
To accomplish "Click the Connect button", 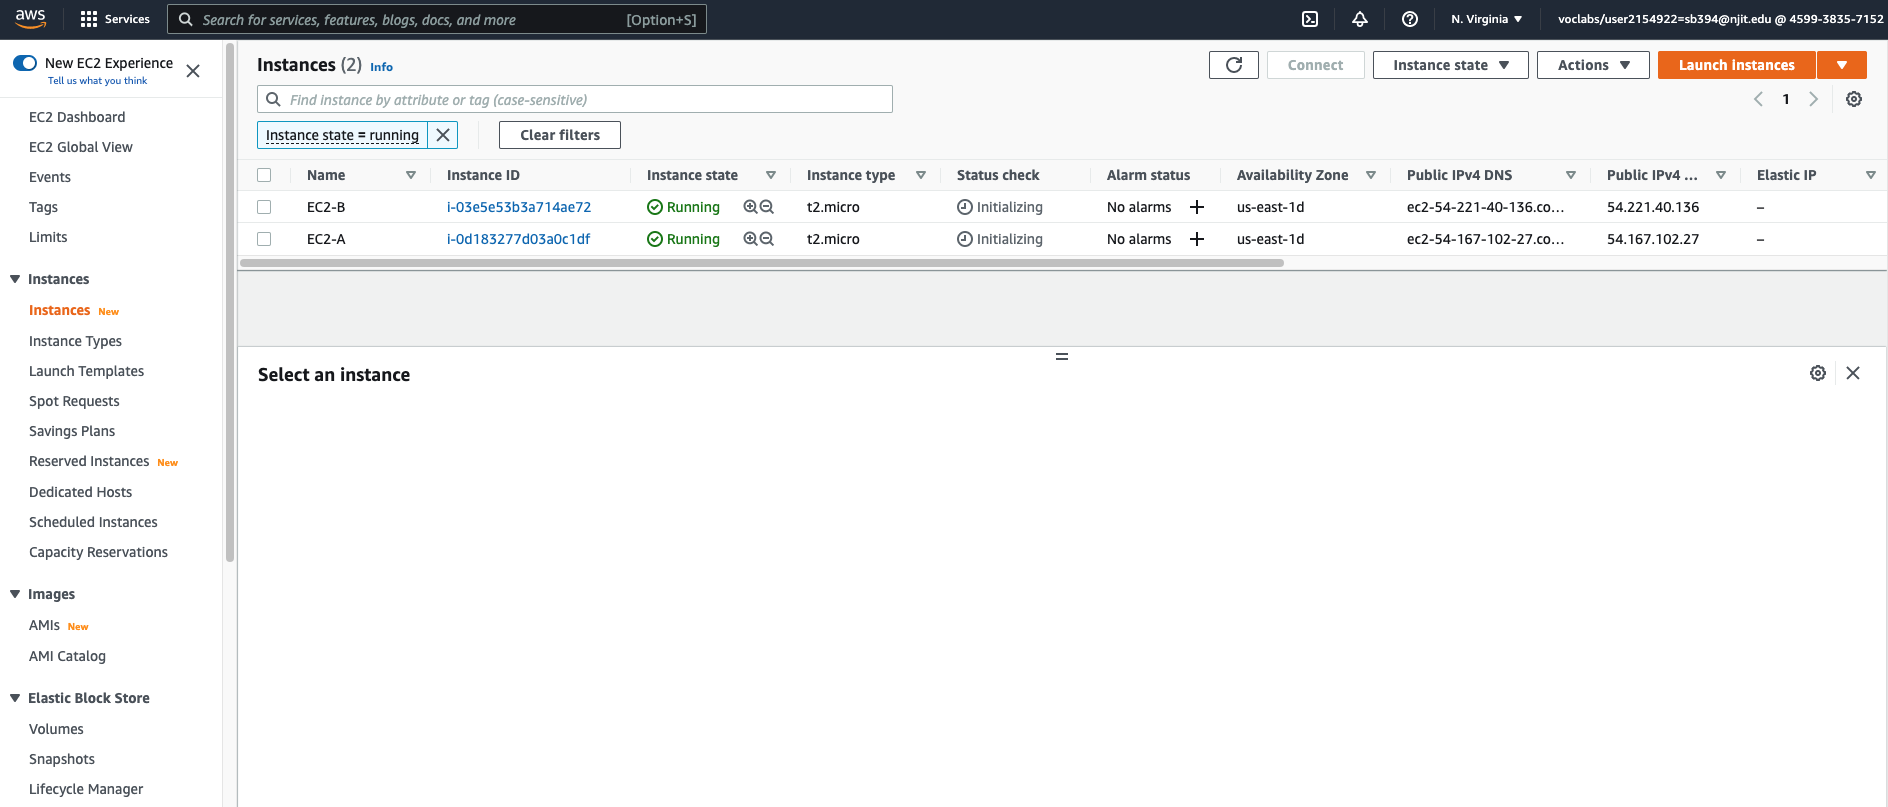I will pos(1315,65).
